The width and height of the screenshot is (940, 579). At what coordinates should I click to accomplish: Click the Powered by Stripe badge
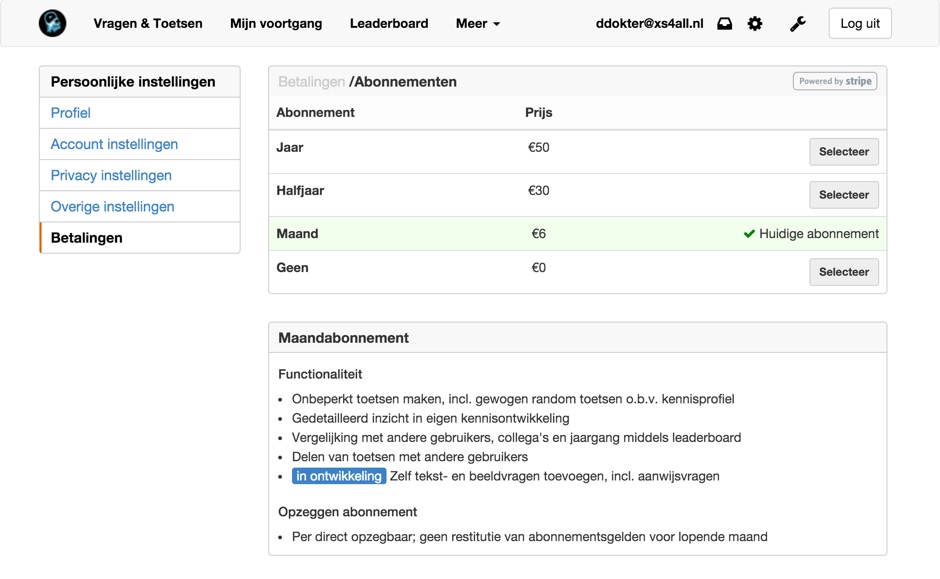click(835, 81)
